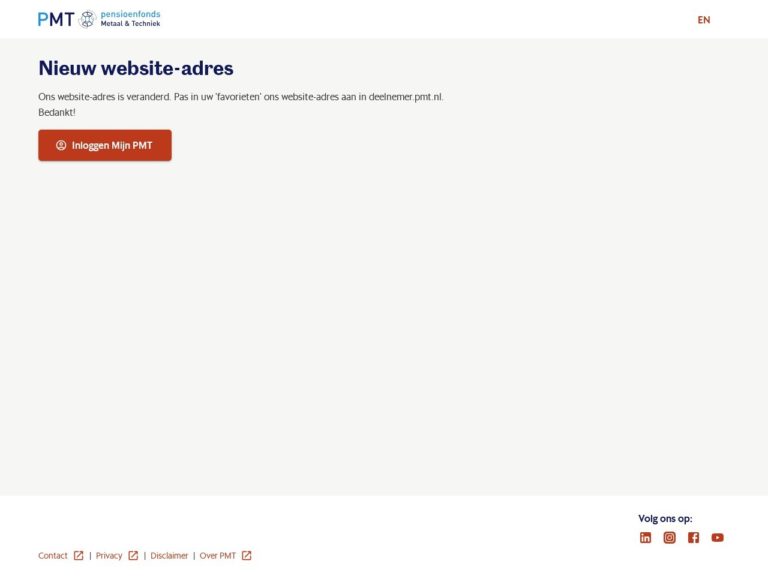
Task: Open the Disclaimer footer link
Action: (x=169, y=555)
